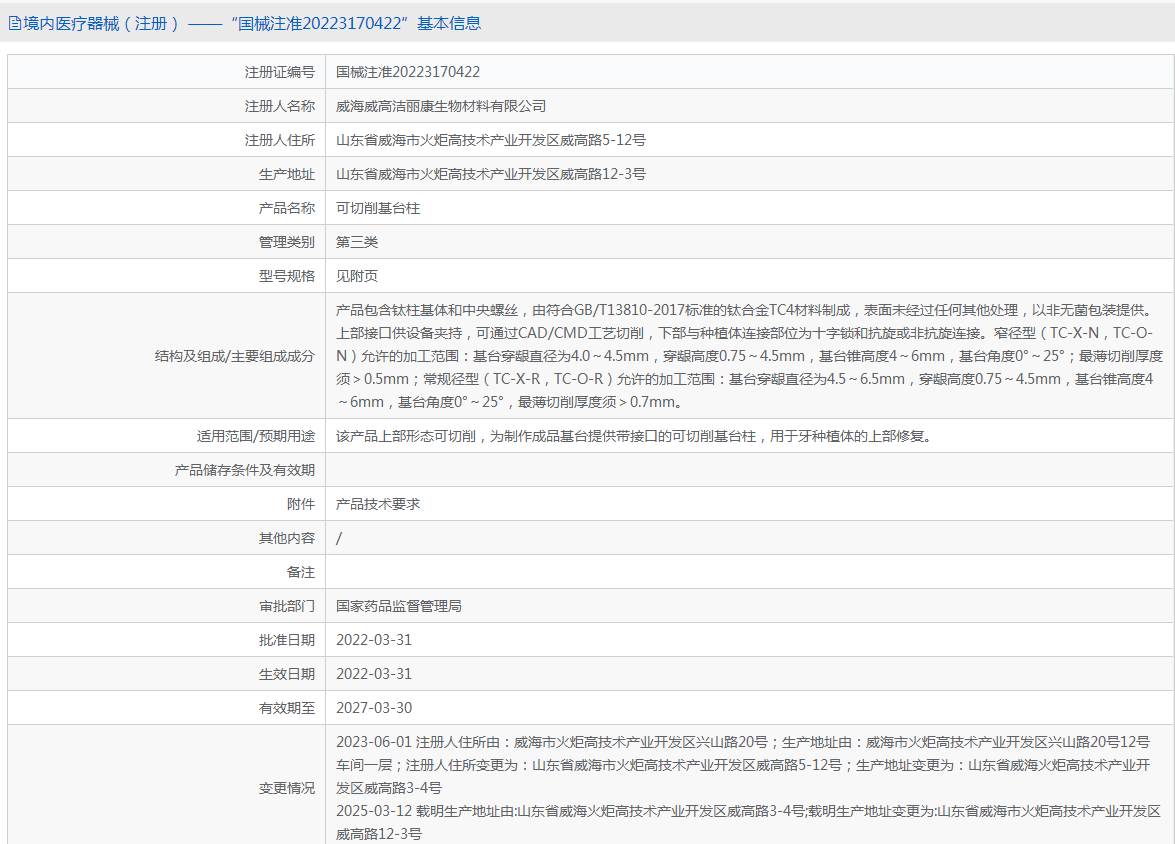The width and height of the screenshot is (1175, 844).
Task: Click the expiry date 2027-03-30
Action: (374, 708)
